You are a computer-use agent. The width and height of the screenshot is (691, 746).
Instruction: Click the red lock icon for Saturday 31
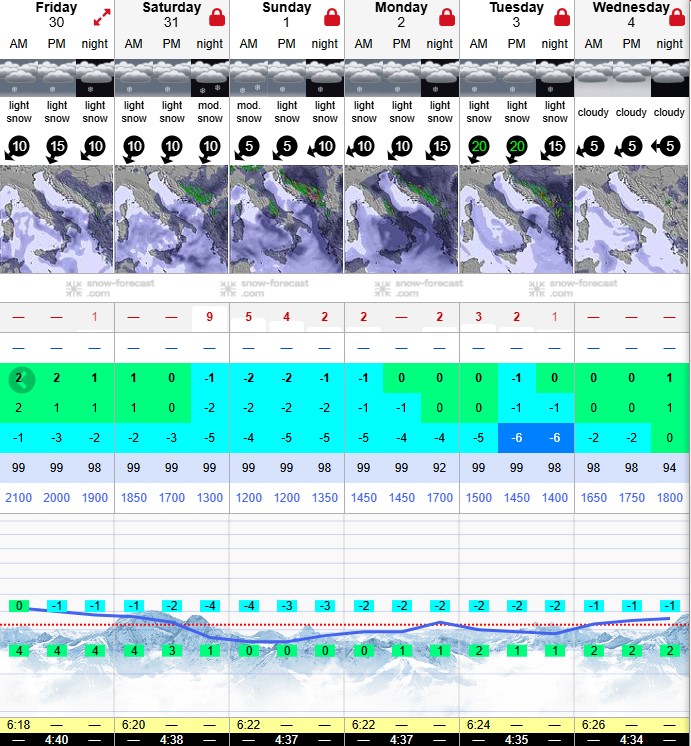pyautogui.click(x=217, y=17)
